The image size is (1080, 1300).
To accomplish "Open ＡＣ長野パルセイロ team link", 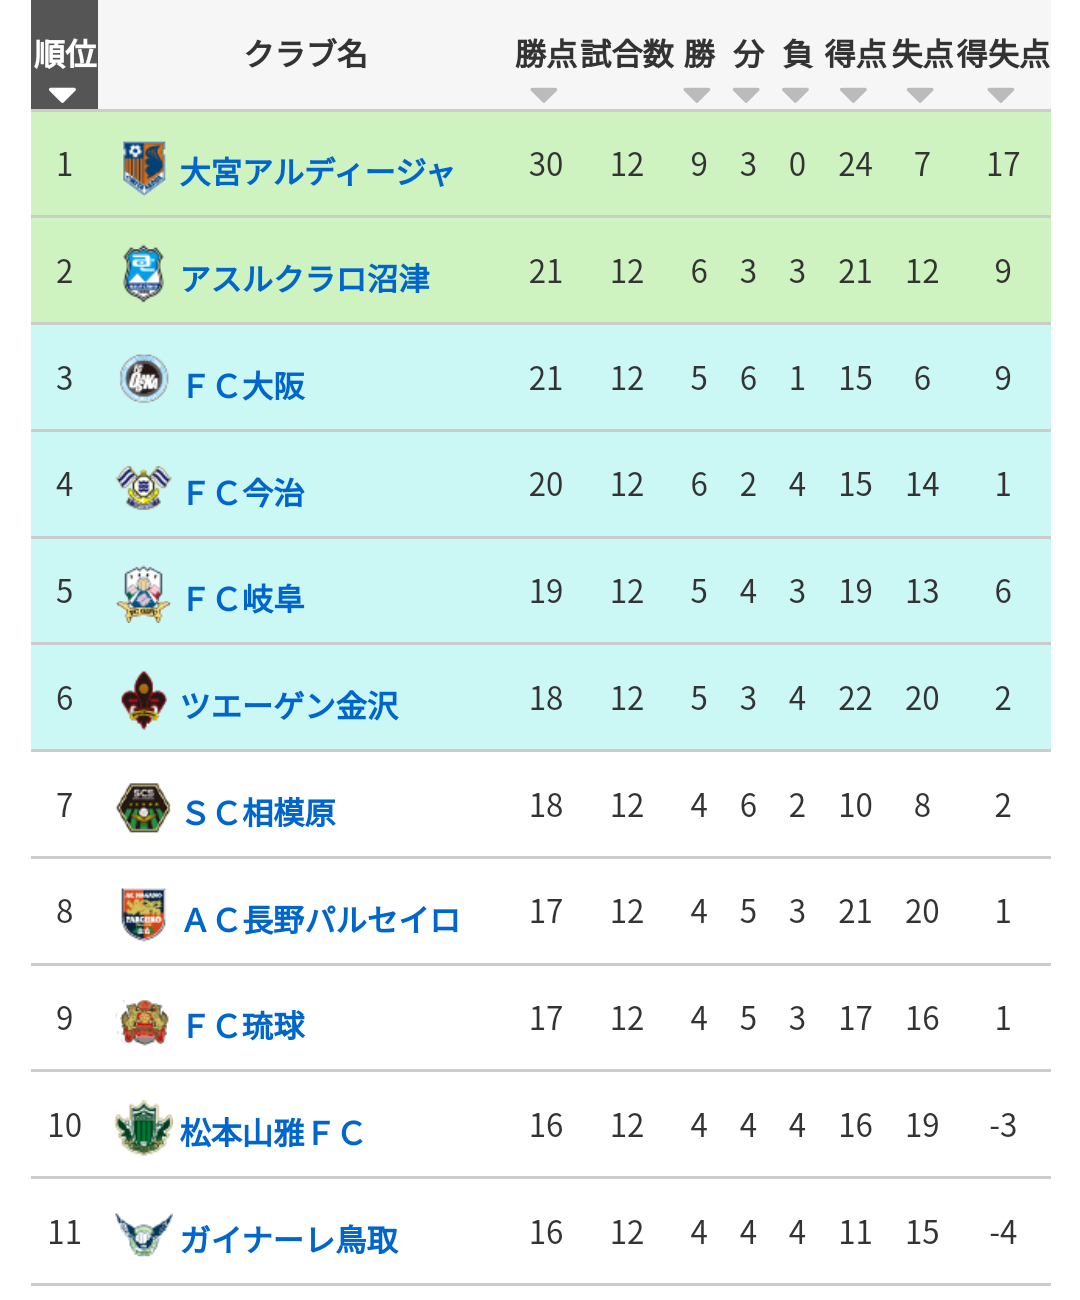I will (322, 919).
